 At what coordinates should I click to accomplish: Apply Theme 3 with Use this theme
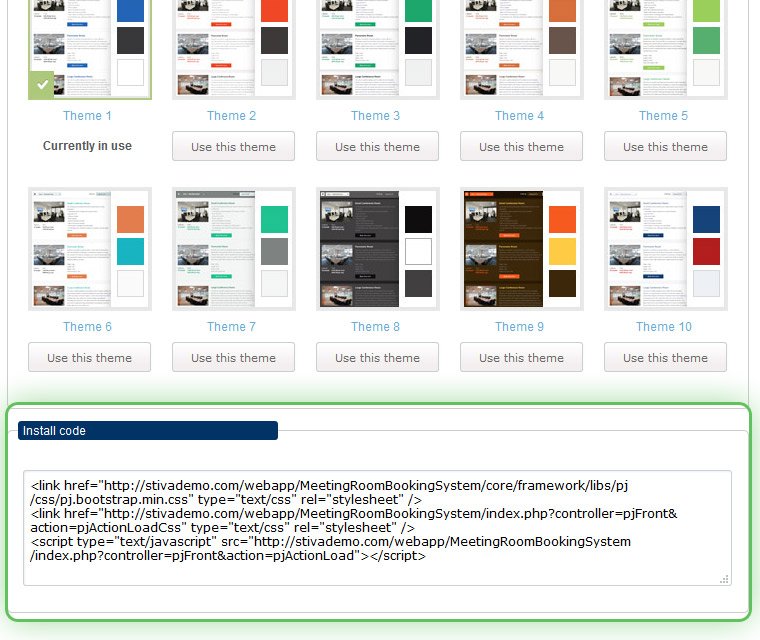(x=377, y=146)
